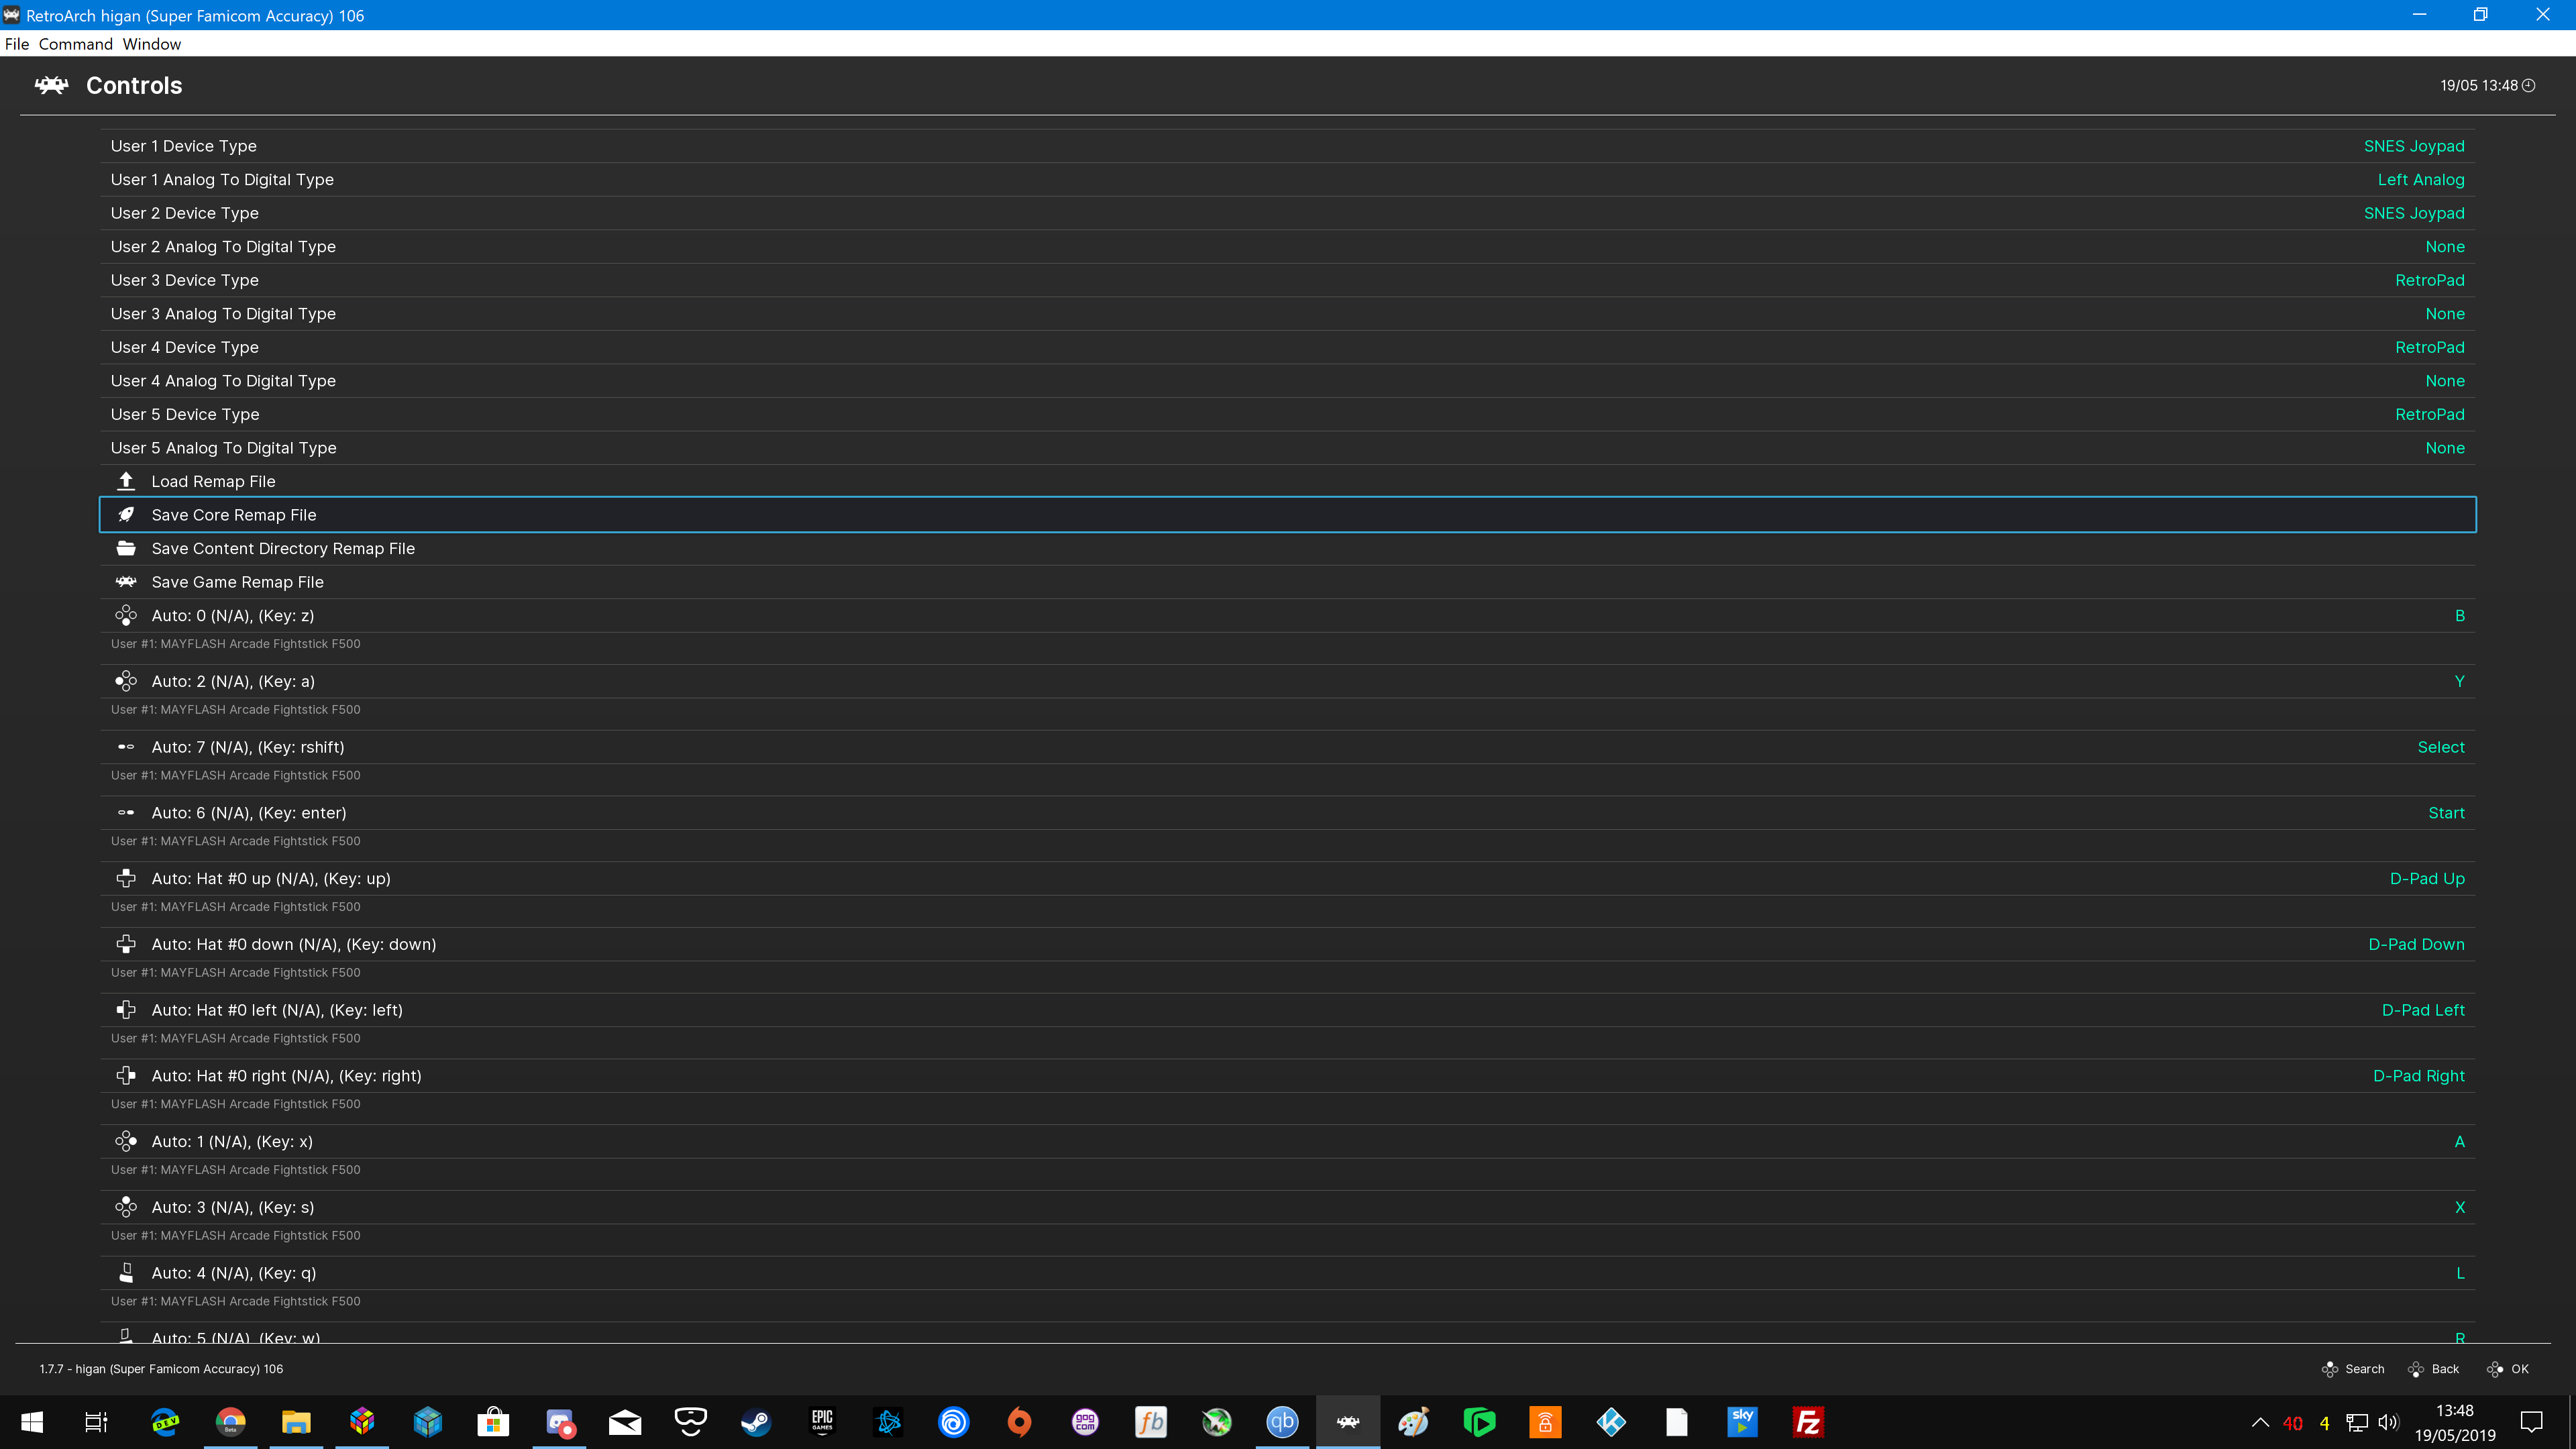Open User 5 Device Type option
This screenshot has height=1449, width=2576.
point(1288,414)
